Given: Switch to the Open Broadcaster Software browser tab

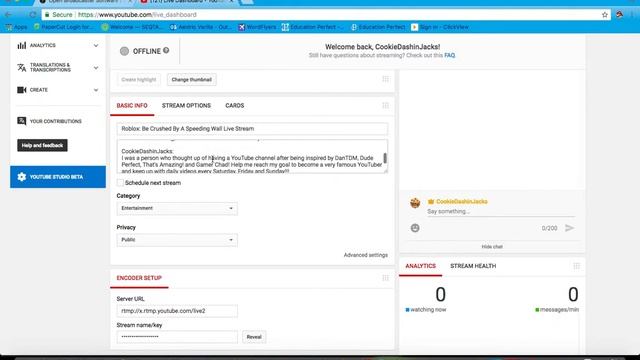Looking at the screenshot, I should pos(84,2).
